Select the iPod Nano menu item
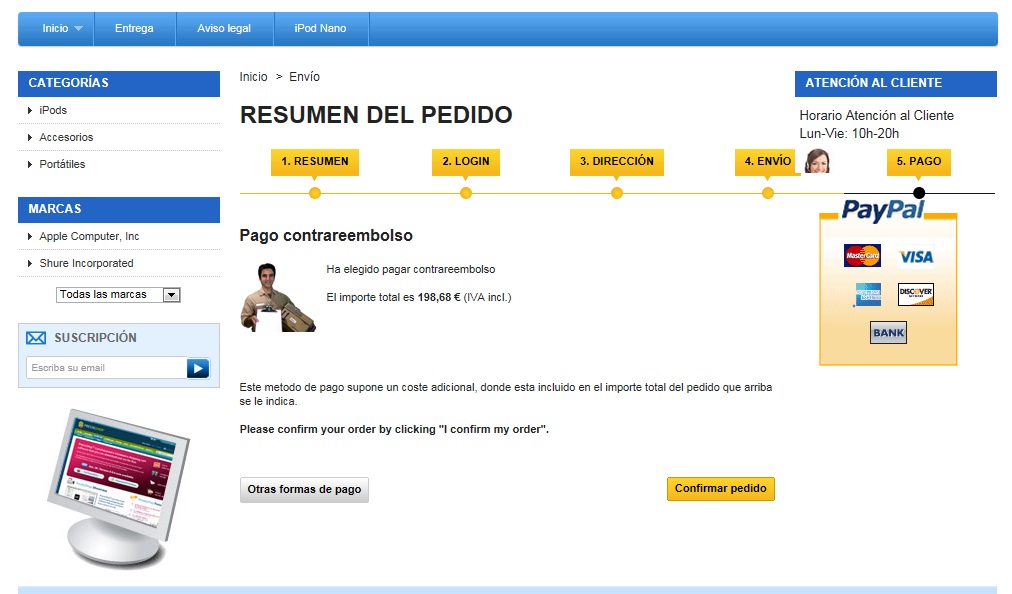Screen dimensions: 1012x594 coord(320,28)
